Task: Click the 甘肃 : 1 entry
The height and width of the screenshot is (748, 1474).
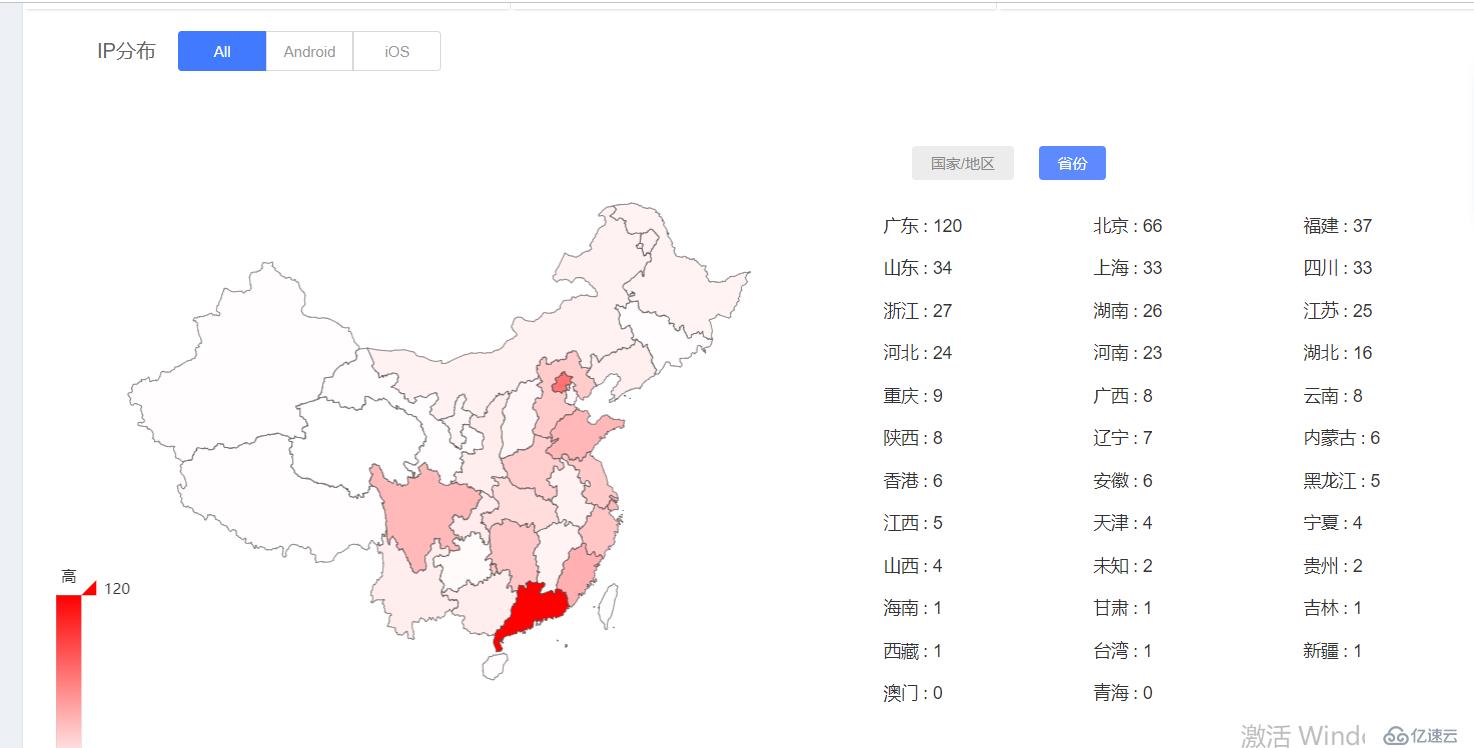Action: coord(1123,608)
